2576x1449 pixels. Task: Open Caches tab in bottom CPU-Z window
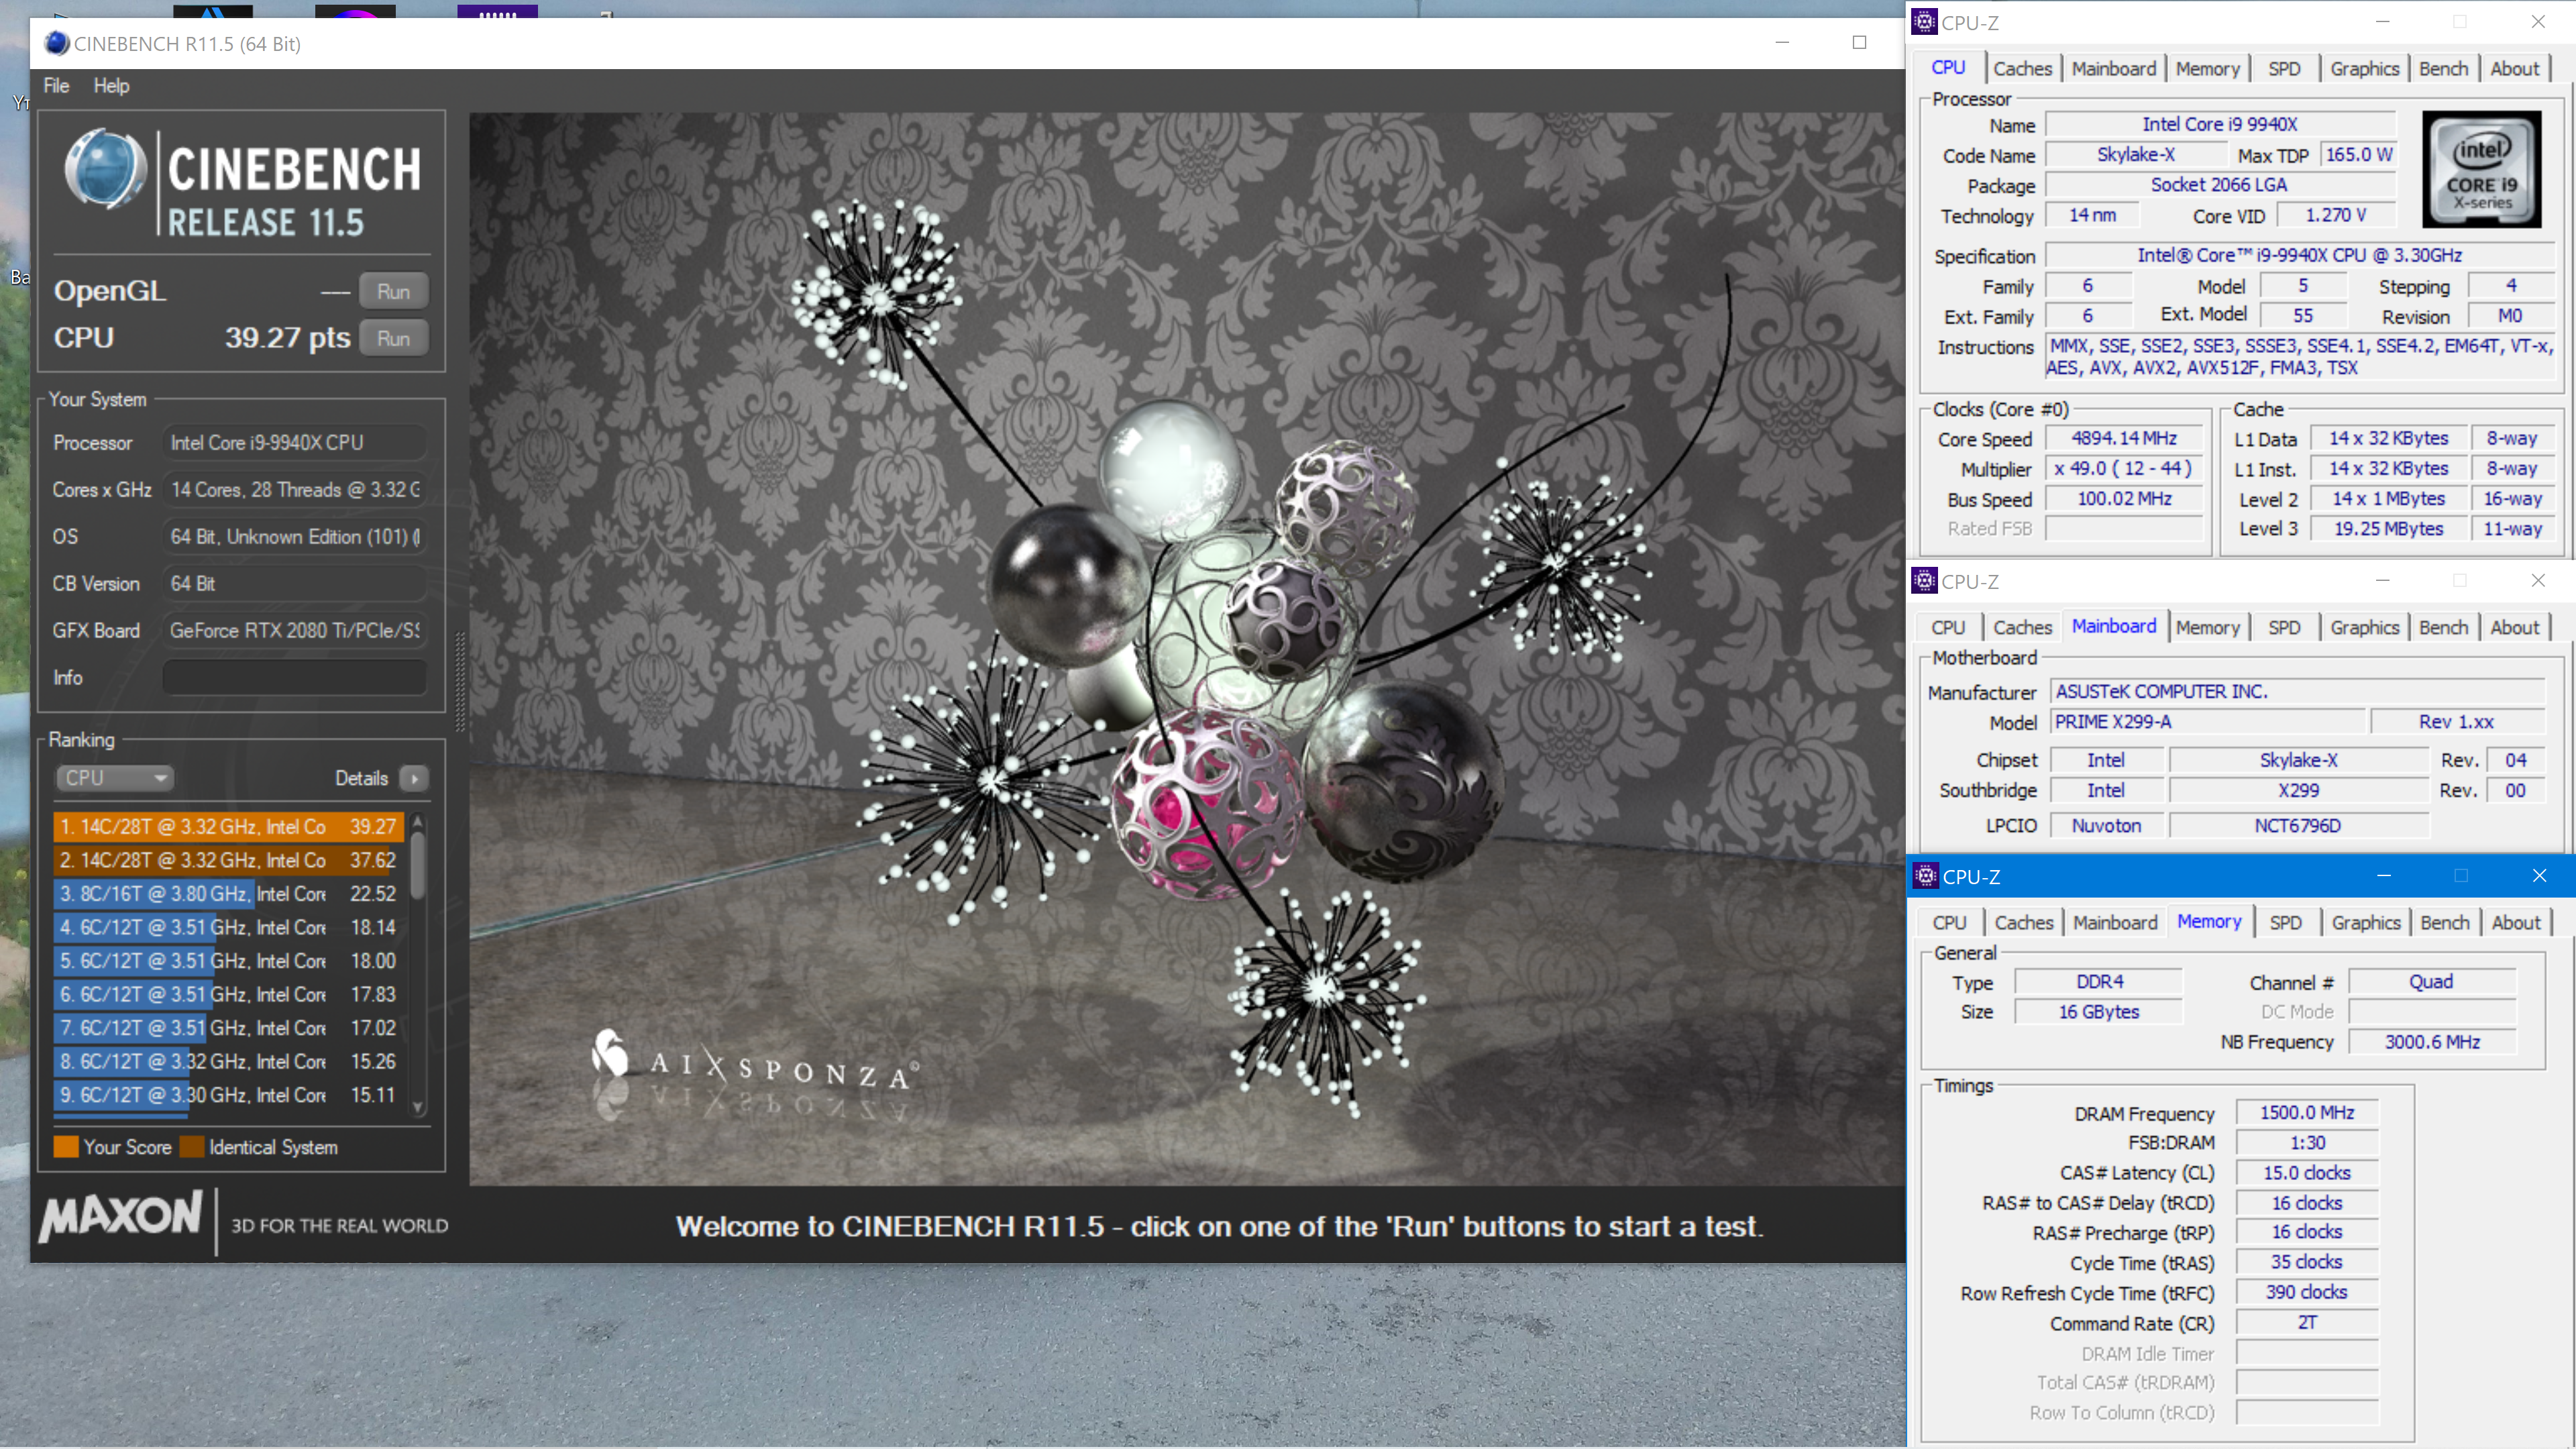tap(2024, 922)
